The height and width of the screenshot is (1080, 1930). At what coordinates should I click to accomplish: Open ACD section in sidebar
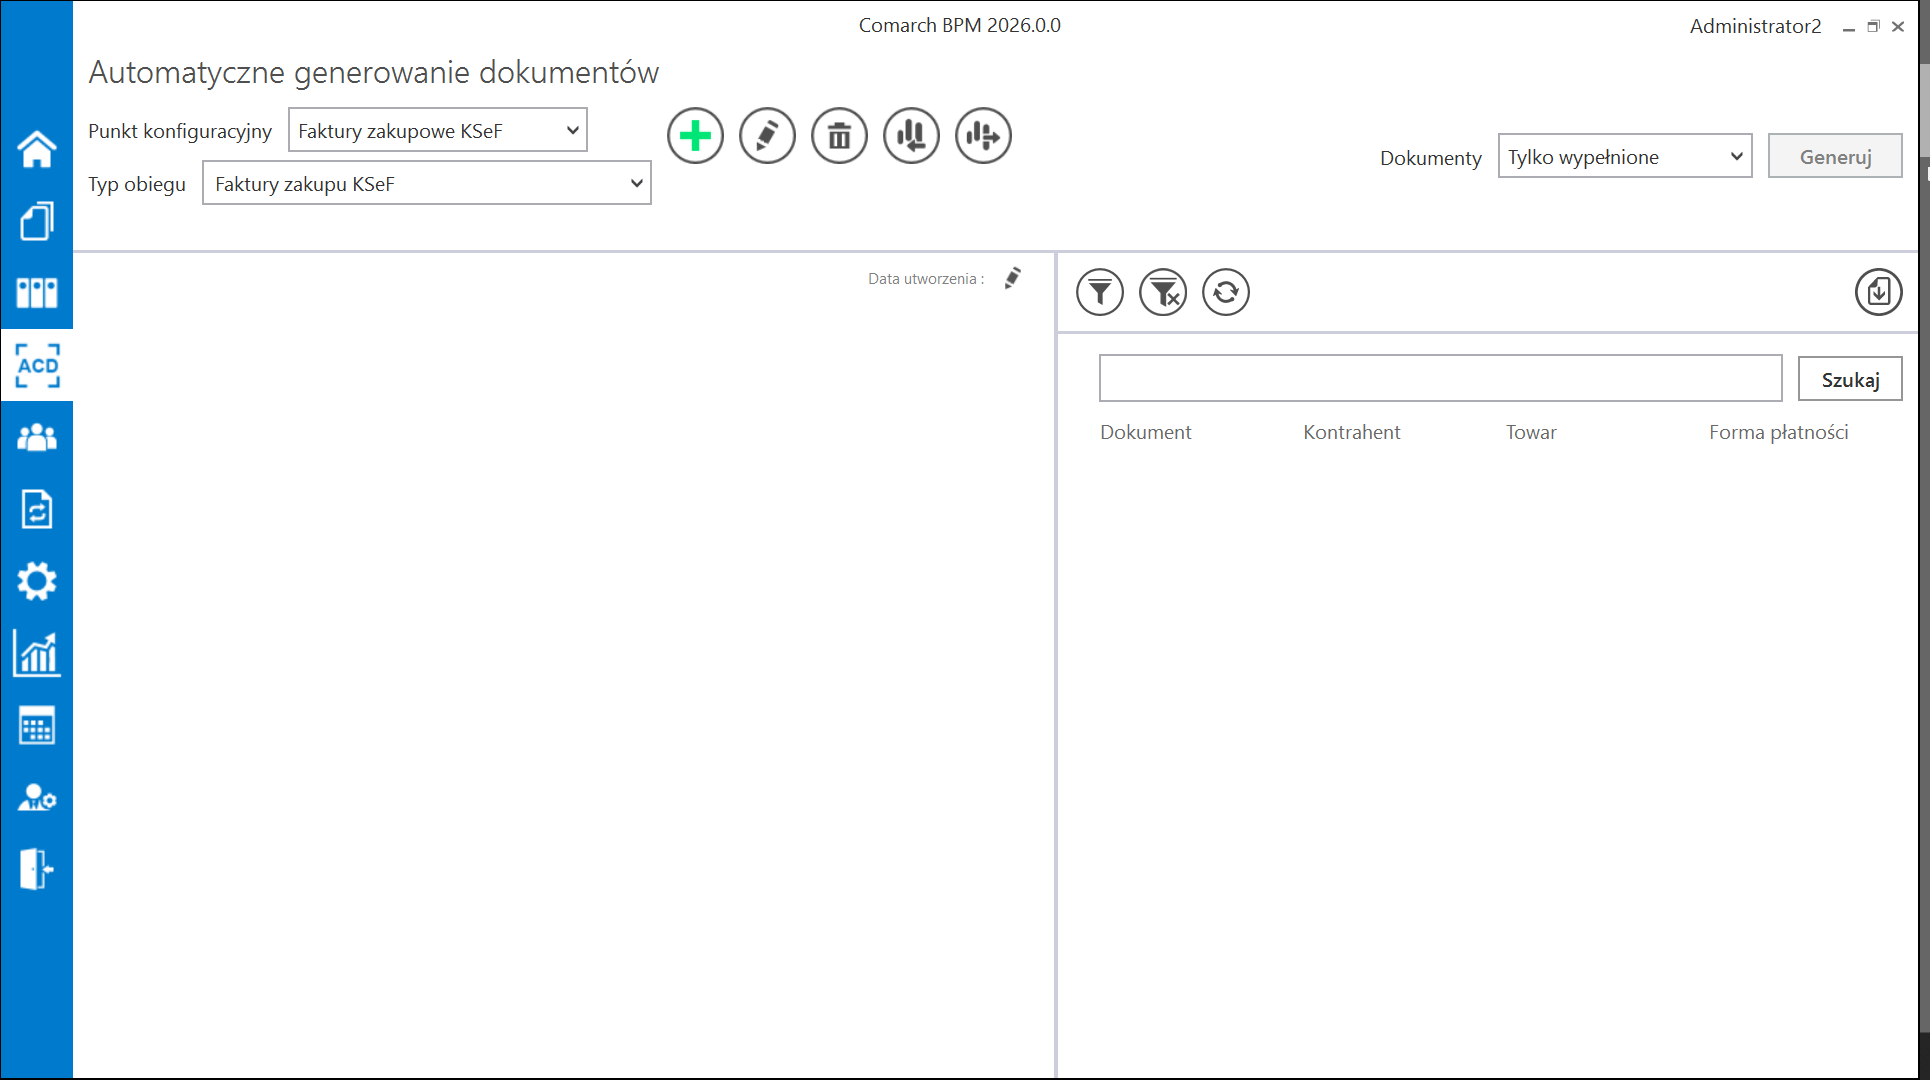(37, 366)
